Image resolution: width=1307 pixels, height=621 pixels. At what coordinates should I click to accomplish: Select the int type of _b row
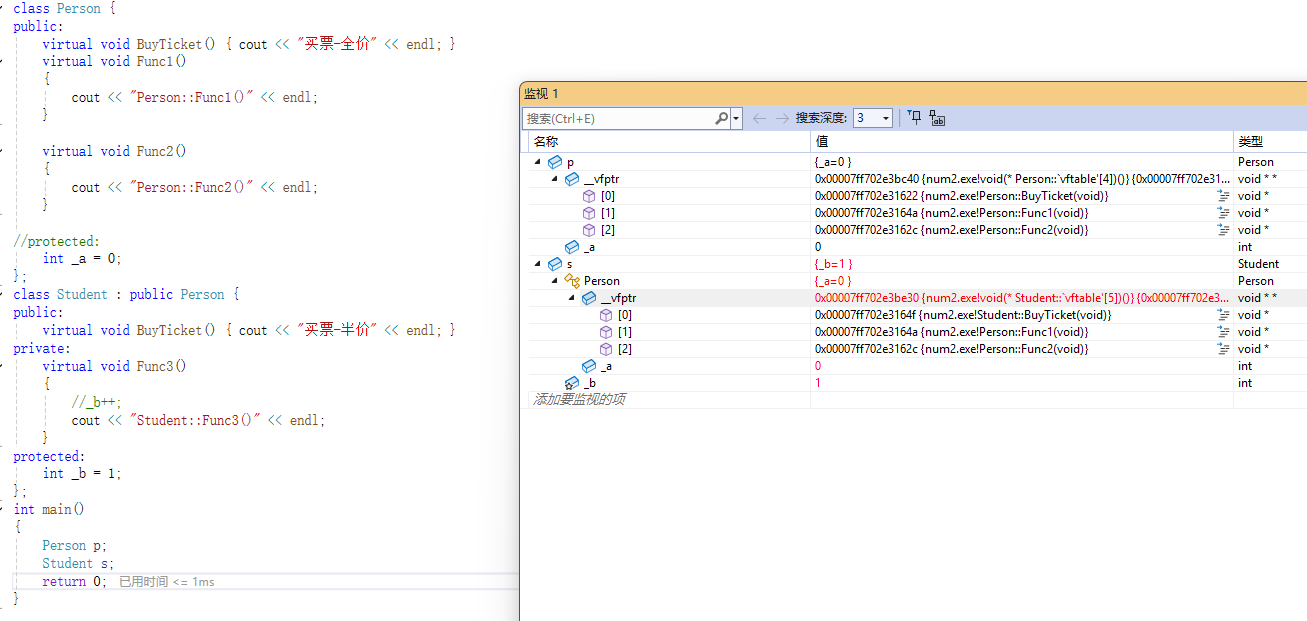pos(1245,383)
